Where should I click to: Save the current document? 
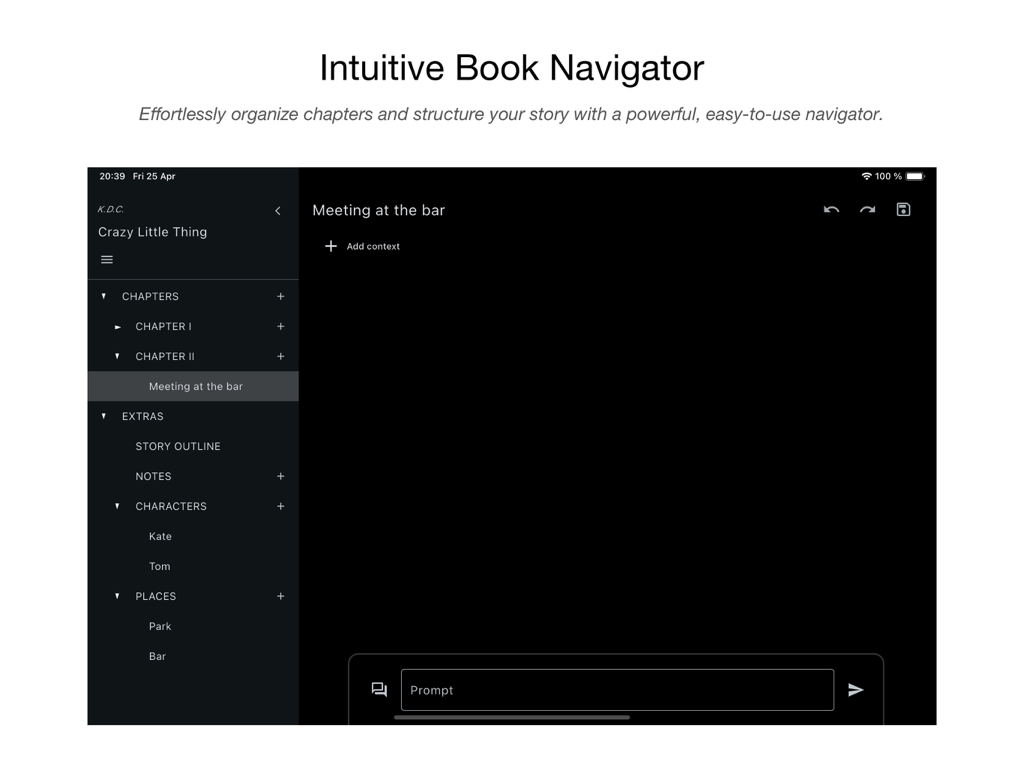(902, 209)
